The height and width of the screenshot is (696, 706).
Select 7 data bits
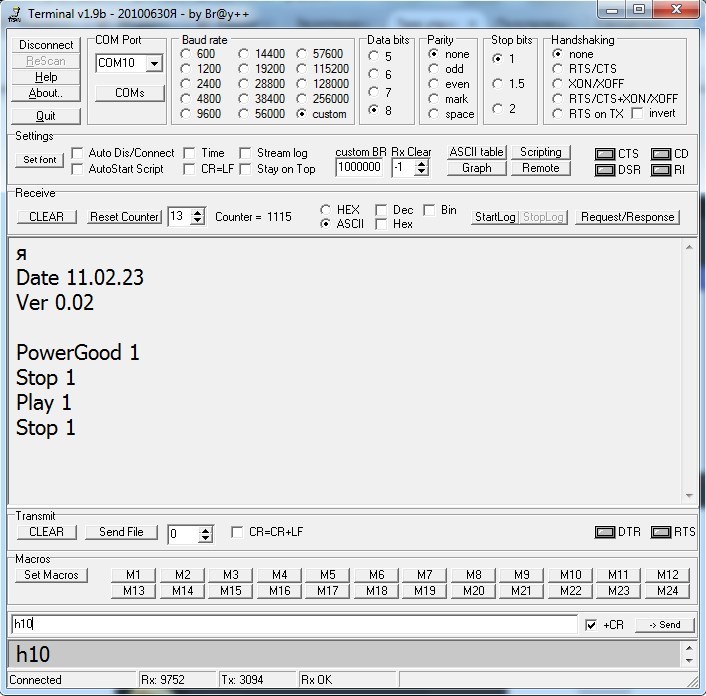[373, 92]
